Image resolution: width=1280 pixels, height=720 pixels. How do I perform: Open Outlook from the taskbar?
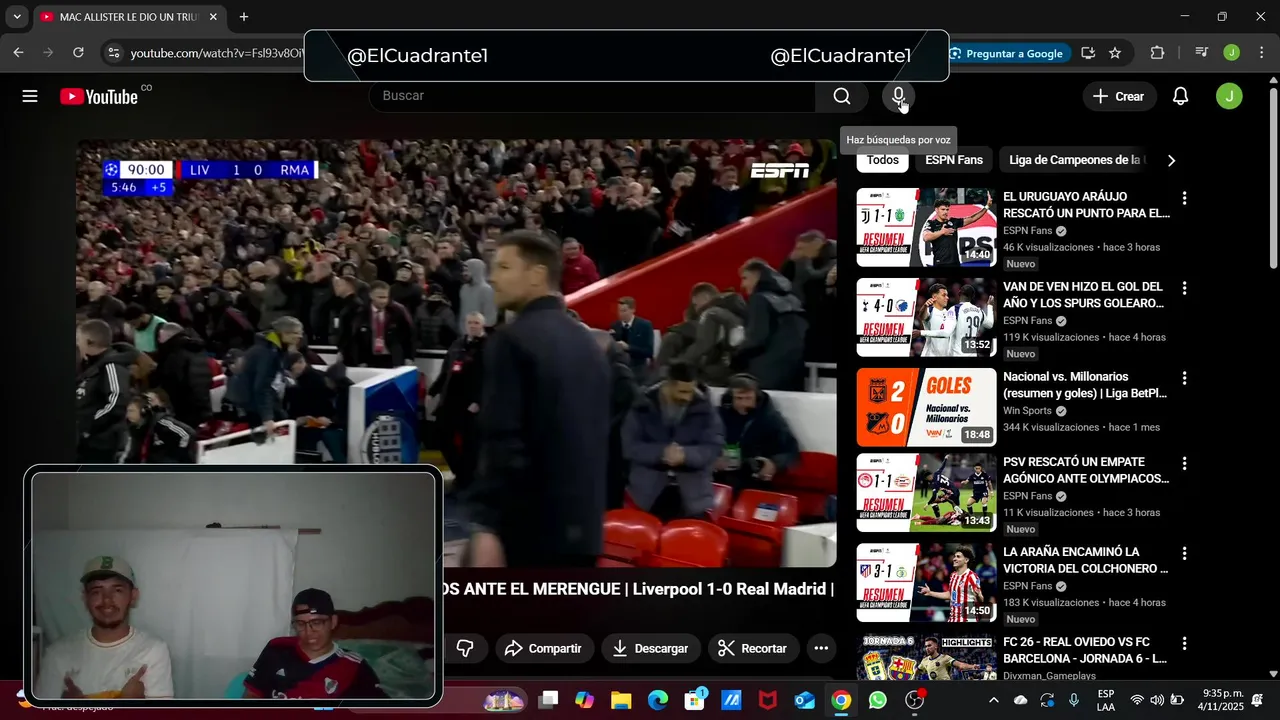804,700
